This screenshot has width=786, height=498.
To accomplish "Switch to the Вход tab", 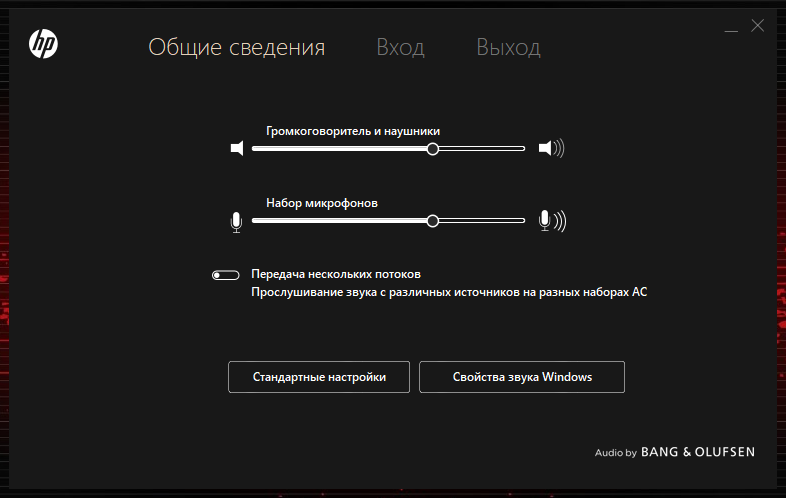I will coord(401,48).
